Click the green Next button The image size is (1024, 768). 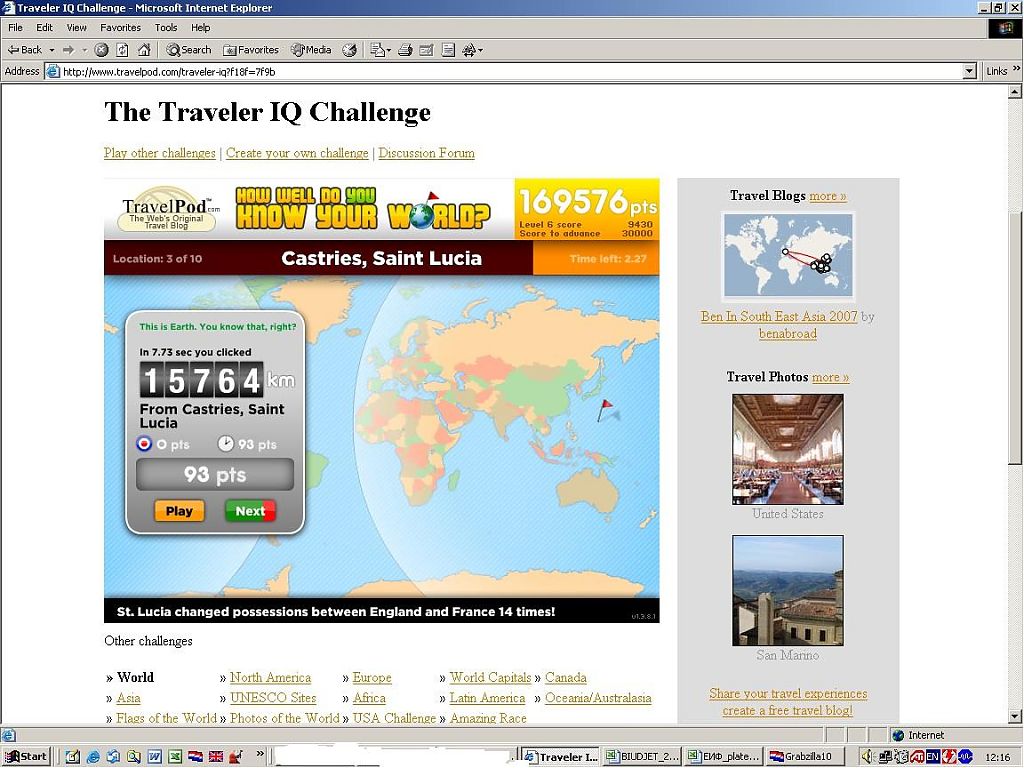coord(250,511)
